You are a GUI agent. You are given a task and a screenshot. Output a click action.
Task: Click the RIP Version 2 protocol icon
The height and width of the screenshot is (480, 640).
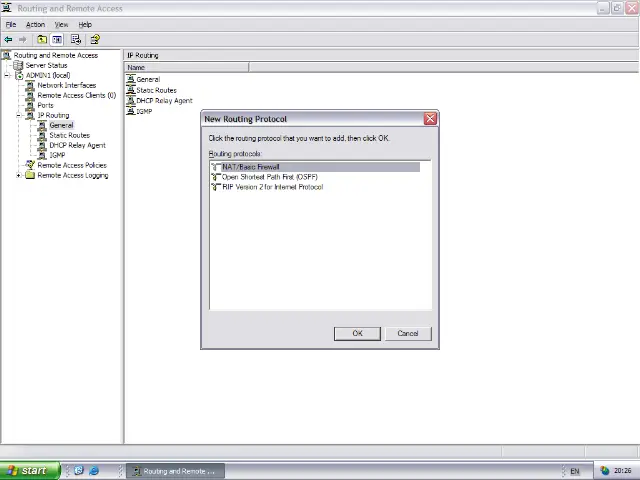216,187
